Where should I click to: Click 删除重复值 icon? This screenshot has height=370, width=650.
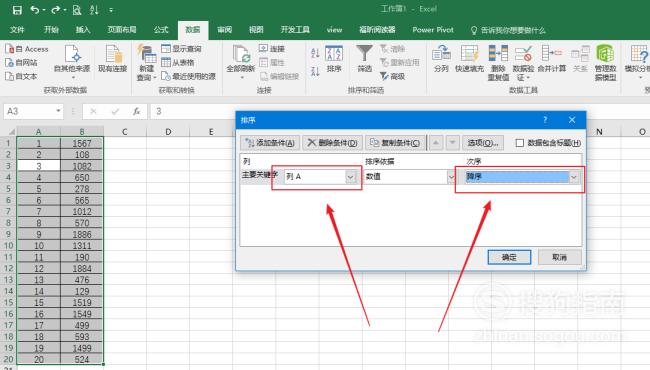498,63
